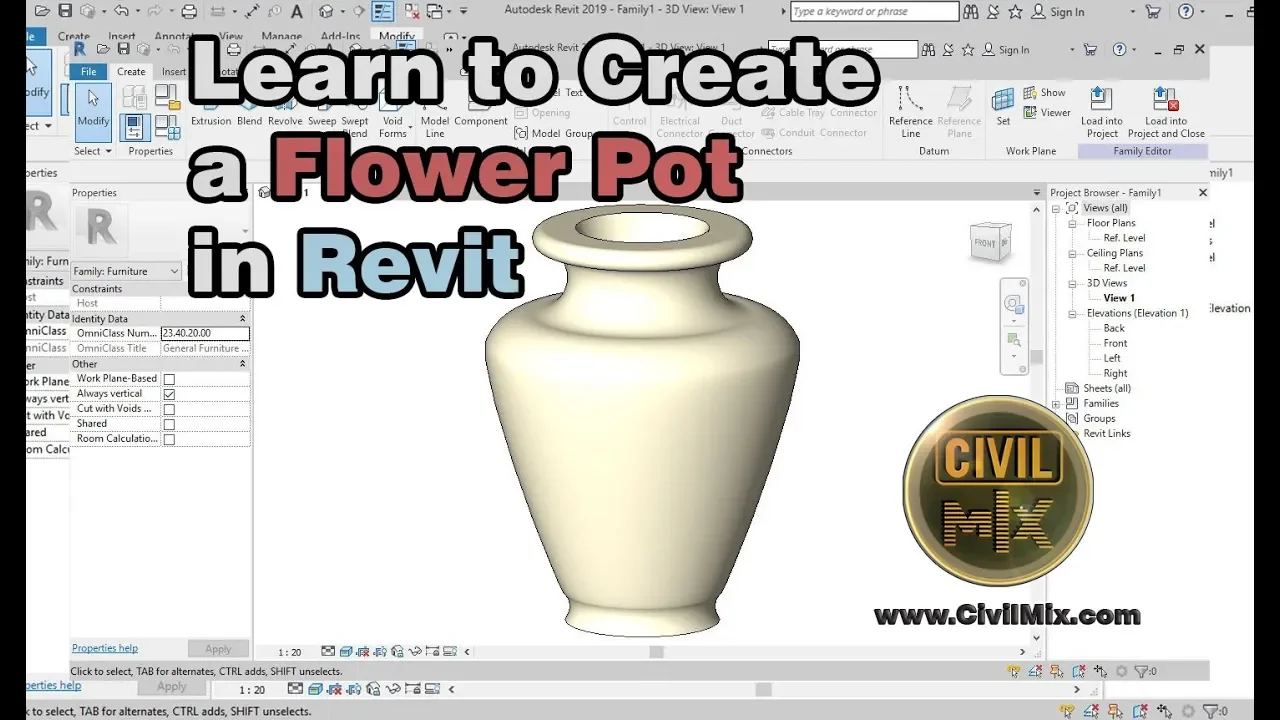Tick the Shared checkbox
Image resolution: width=1280 pixels, height=720 pixels.
(x=169, y=424)
